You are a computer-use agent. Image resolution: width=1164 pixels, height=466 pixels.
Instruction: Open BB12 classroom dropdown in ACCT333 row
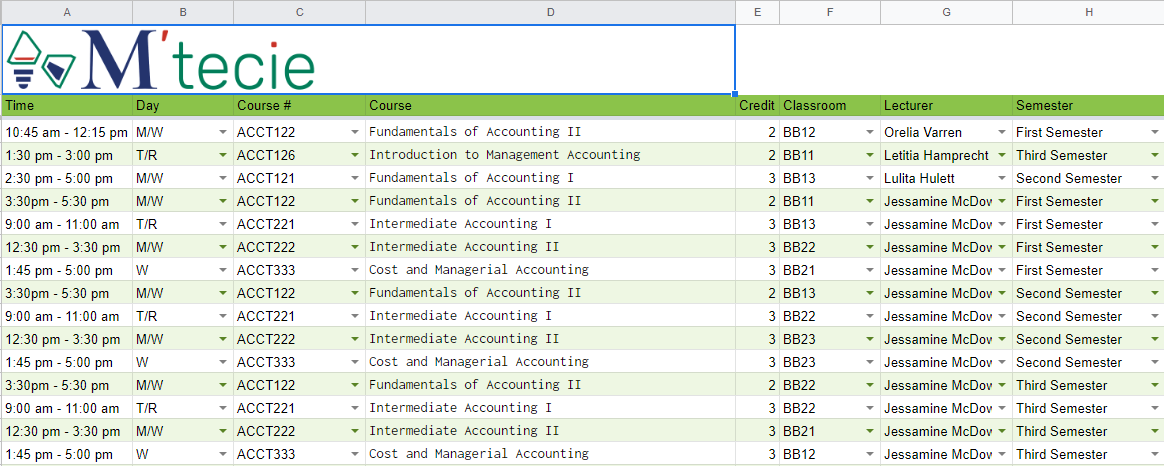pos(870,455)
